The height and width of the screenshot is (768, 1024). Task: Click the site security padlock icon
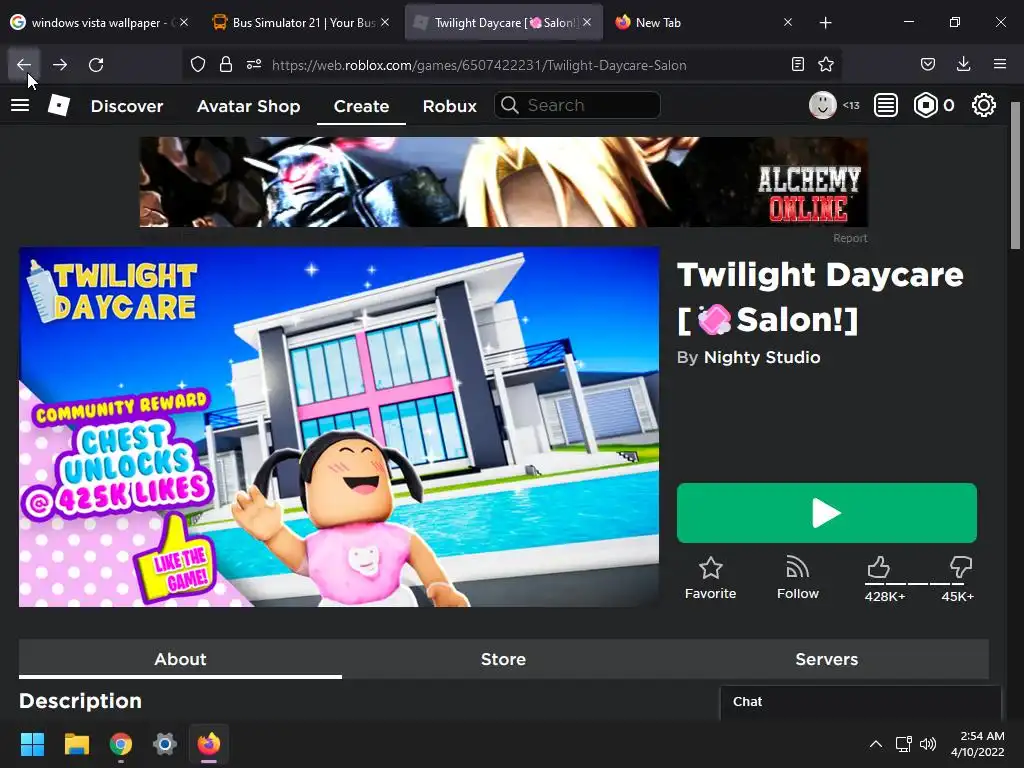click(226, 65)
